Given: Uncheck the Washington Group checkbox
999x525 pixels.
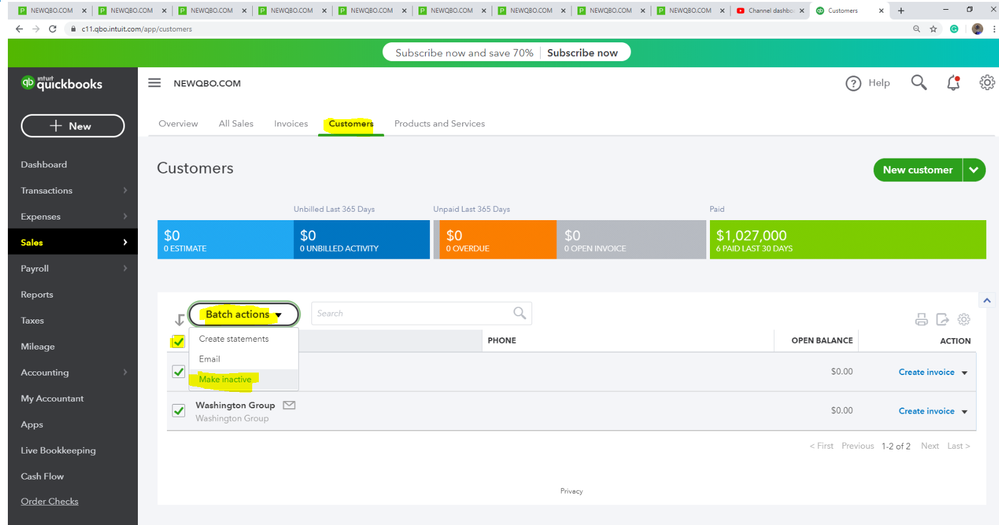Looking at the screenshot, I should (178, 411).
